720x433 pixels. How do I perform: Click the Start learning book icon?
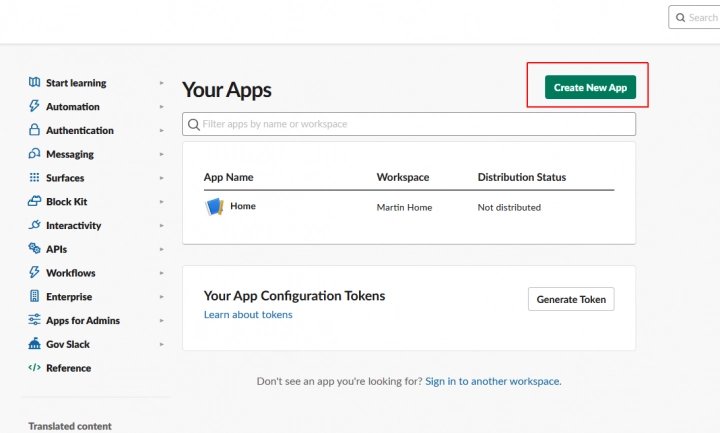pyautogui.click(x=34, y=82)
